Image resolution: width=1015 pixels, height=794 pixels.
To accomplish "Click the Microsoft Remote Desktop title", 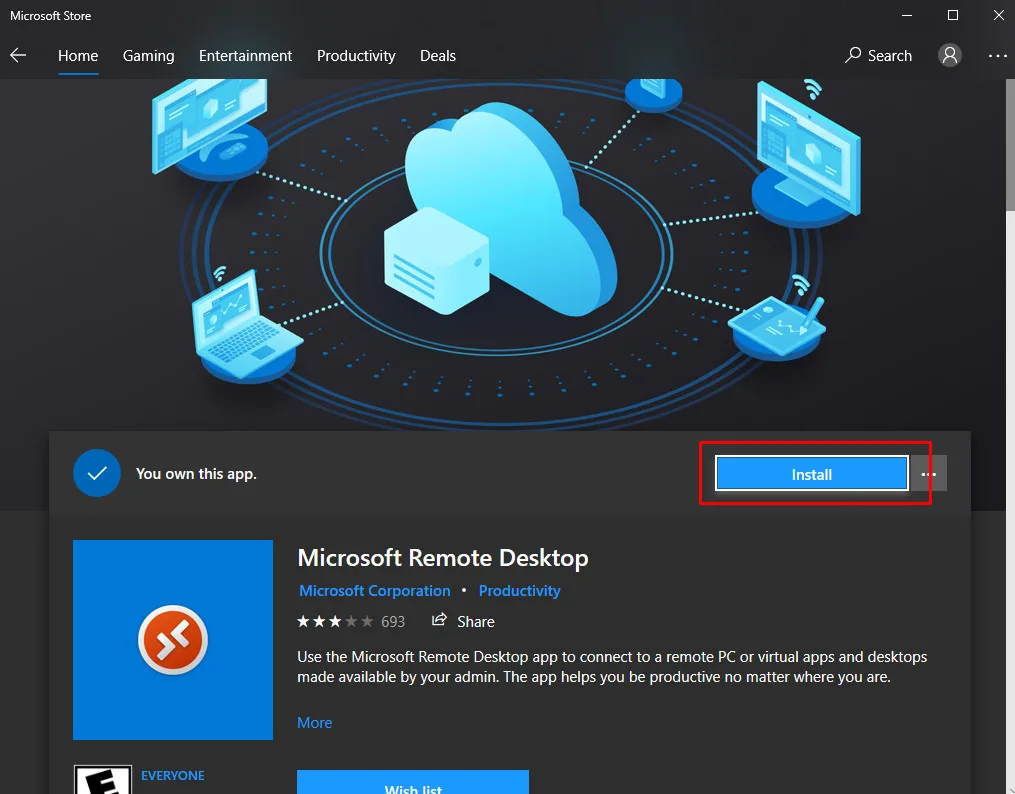I will point(443,558).
